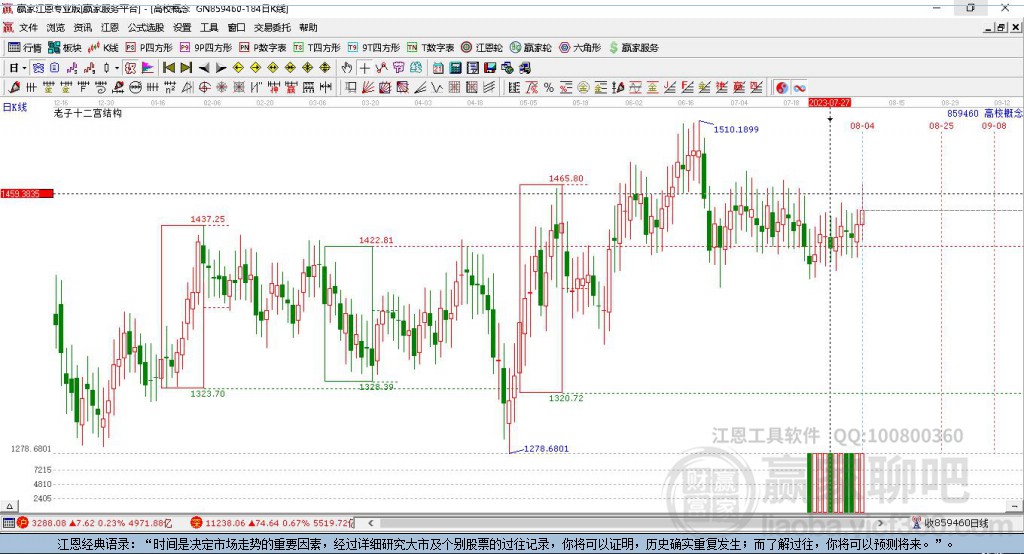Open the calculator icon in toolbar
Viewport: 1024px width, 554px height.
click(x=455, y=68)
